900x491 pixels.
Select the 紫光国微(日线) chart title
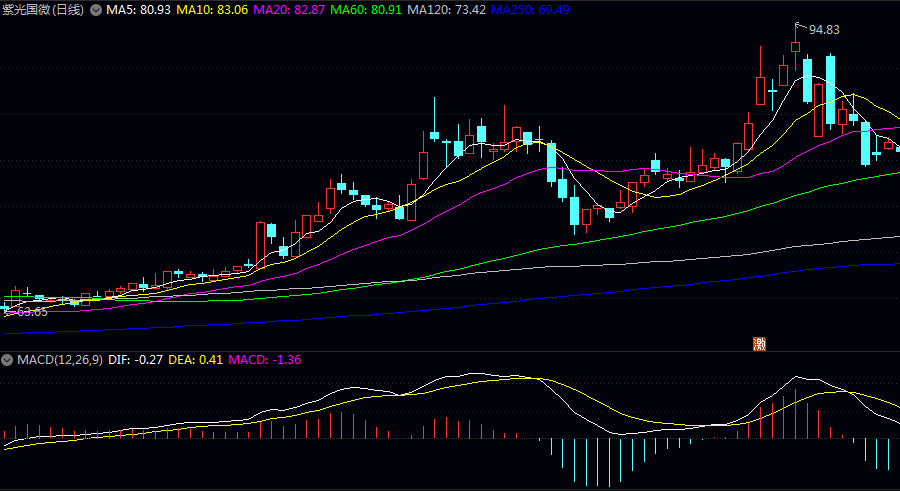click(x=44, y=9)
